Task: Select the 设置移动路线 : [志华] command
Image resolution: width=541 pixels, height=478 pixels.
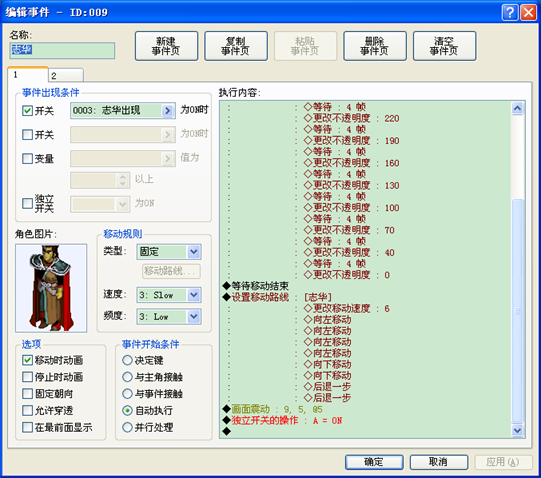Action: tap(277, 297)
